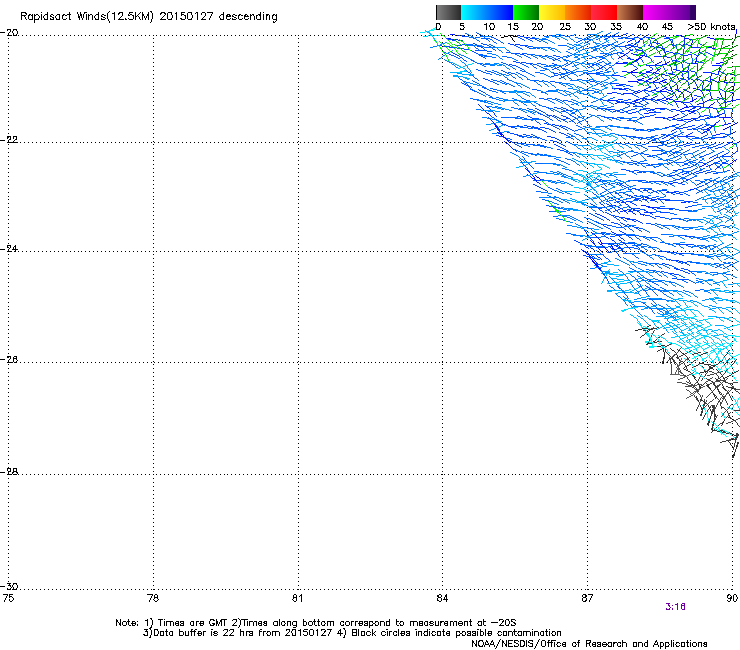Screen dimensions: 740x650
Task: Click longitude label '78'
Action: (x=153, y=598)
